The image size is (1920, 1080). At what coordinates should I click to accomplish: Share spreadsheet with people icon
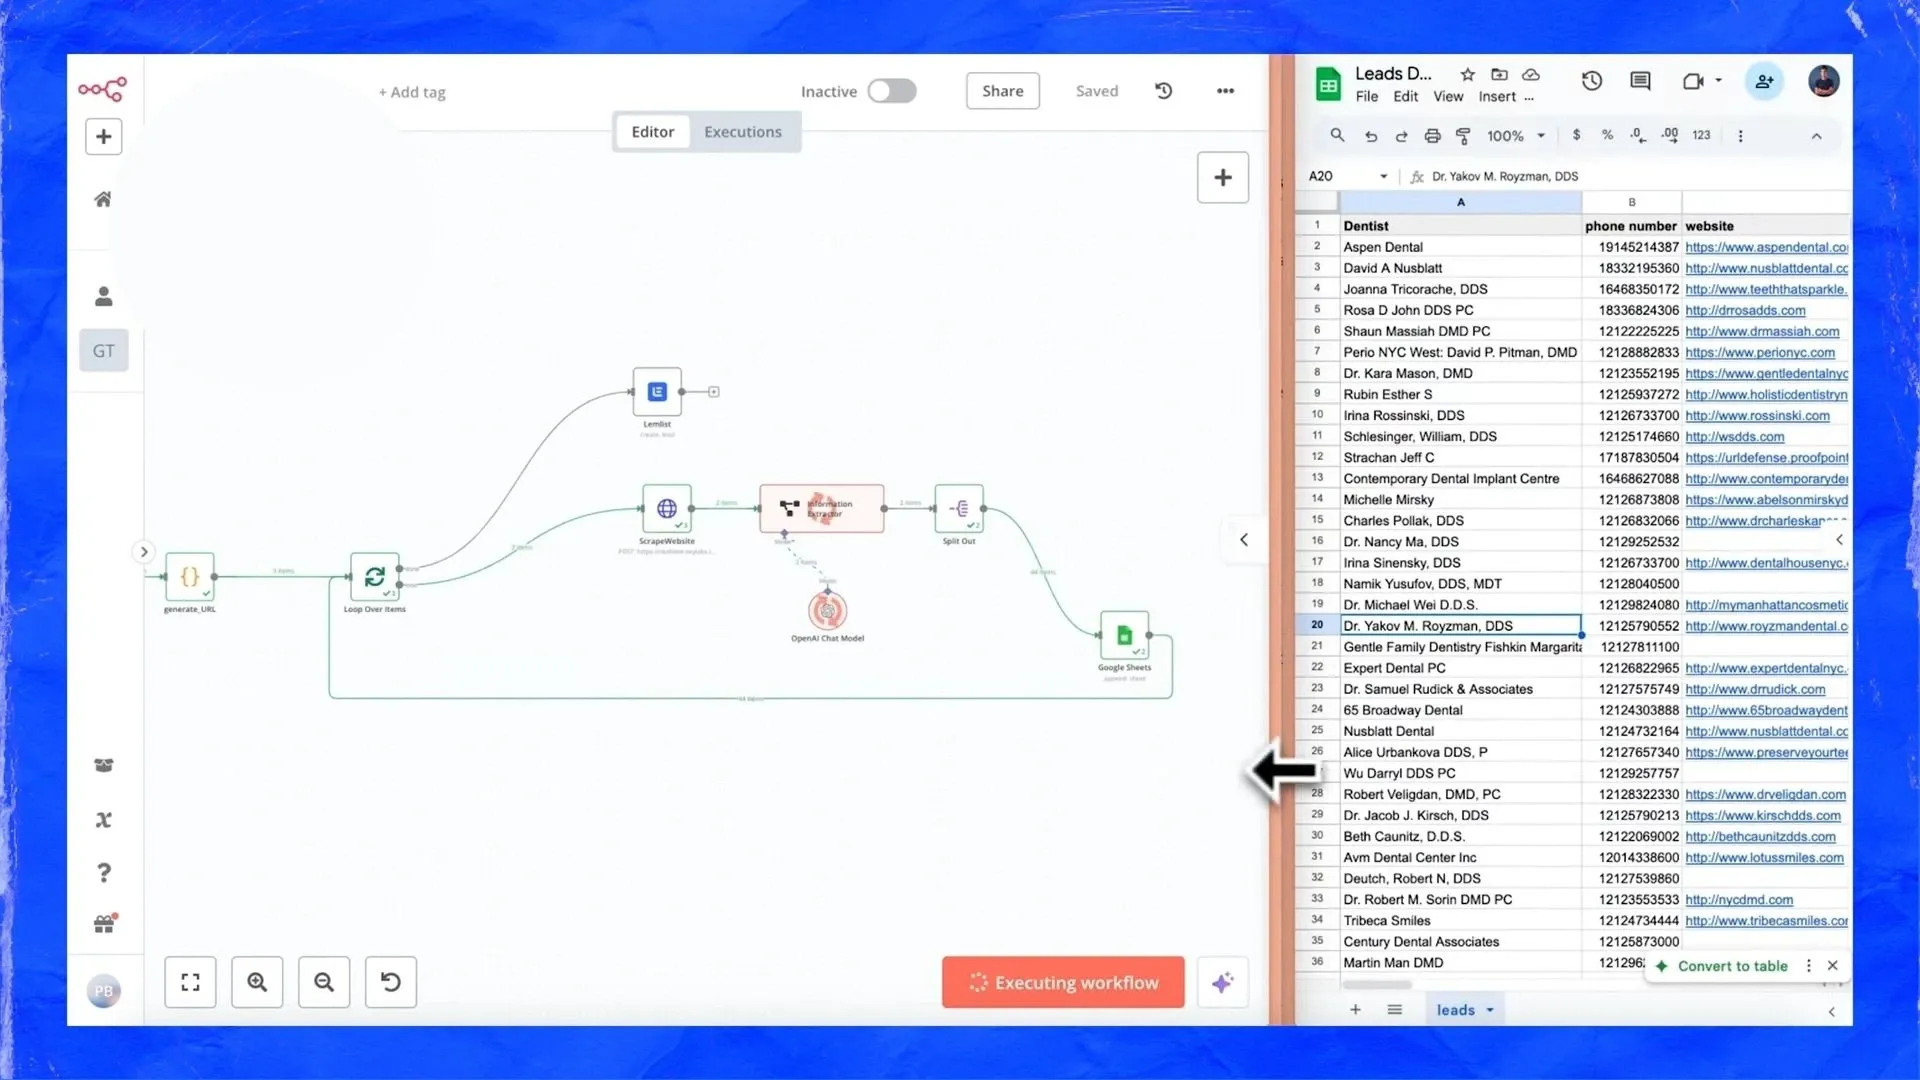[1765, 82]
